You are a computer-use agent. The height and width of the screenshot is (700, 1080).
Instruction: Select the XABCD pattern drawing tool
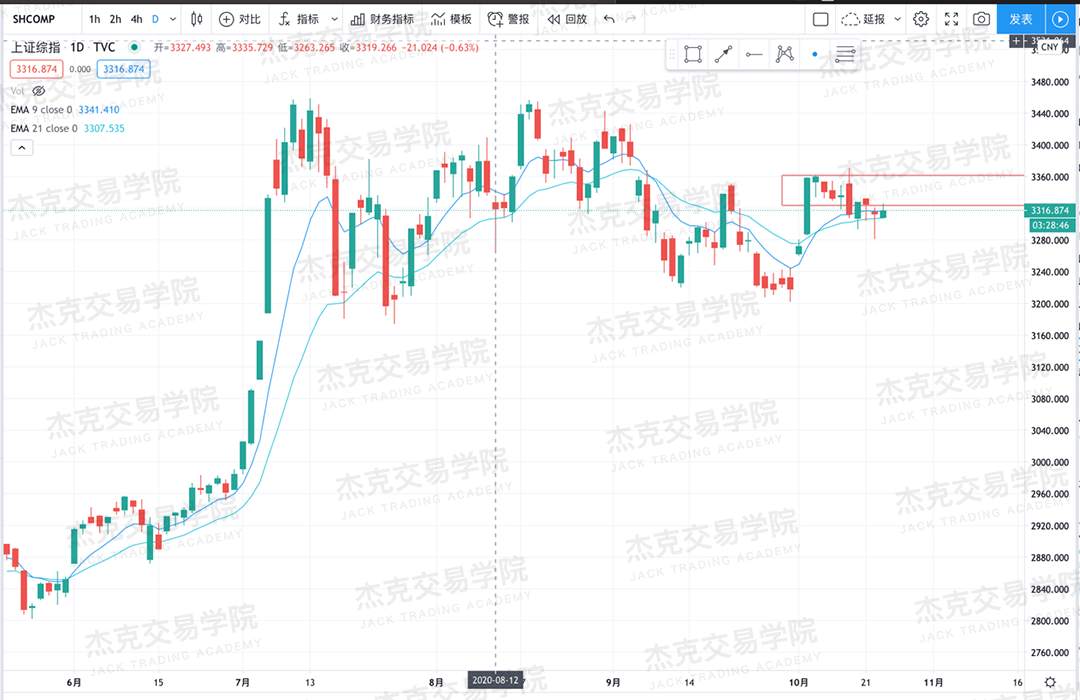tap(785, 54)
